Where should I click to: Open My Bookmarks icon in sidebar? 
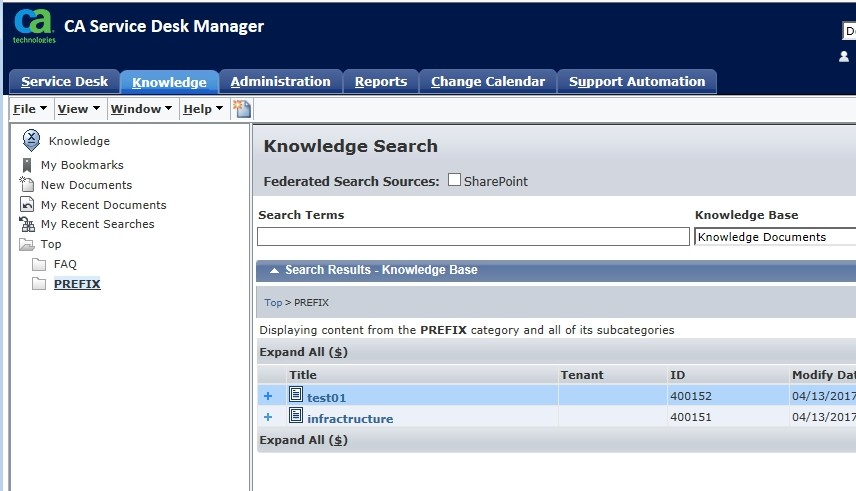(27, 165)
